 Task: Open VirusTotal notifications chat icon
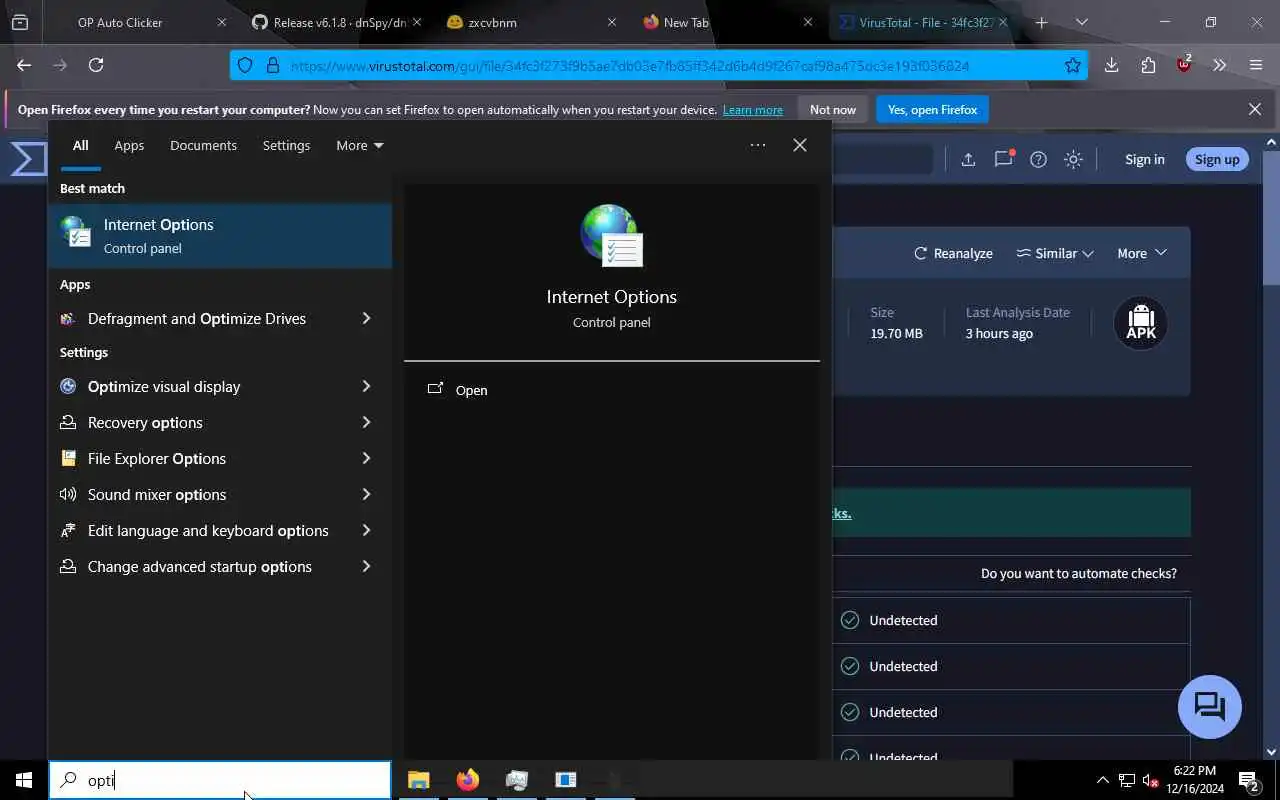[1004, 159]
